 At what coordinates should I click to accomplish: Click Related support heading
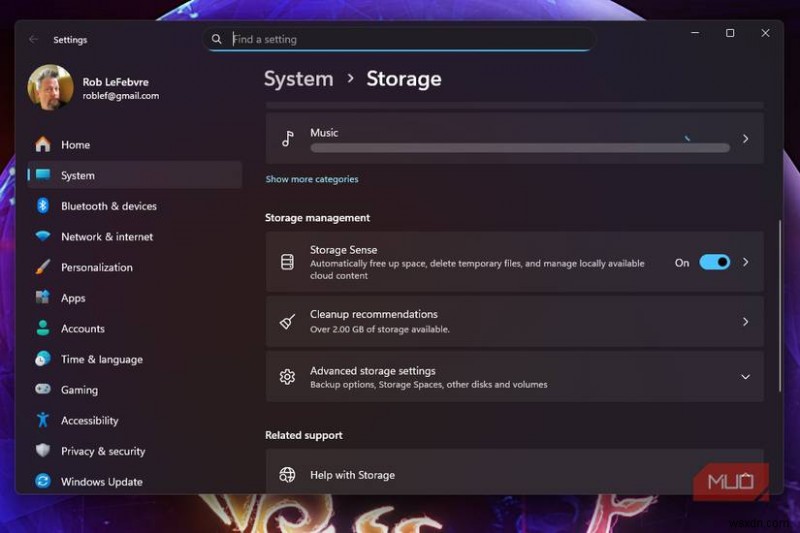pos(304,435)
